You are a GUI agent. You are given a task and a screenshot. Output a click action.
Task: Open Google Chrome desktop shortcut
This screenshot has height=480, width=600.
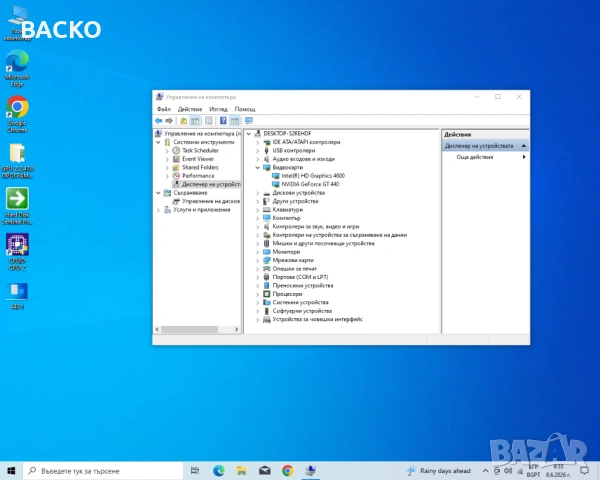pyautogui.click(x=17, y=114)
